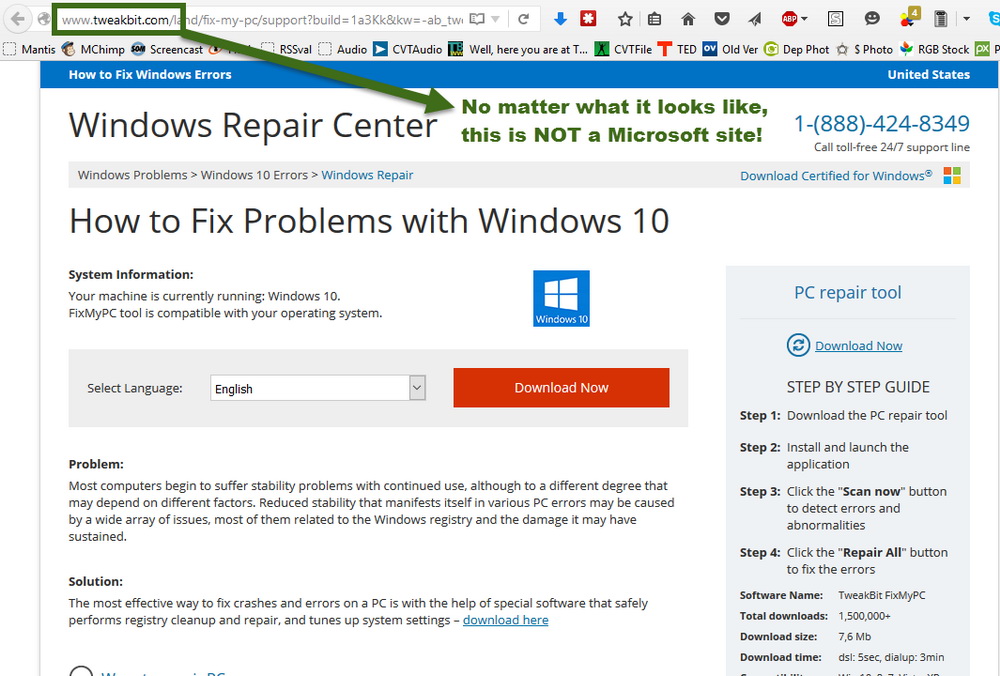Go back with the browser back arrow

[17, 19]
